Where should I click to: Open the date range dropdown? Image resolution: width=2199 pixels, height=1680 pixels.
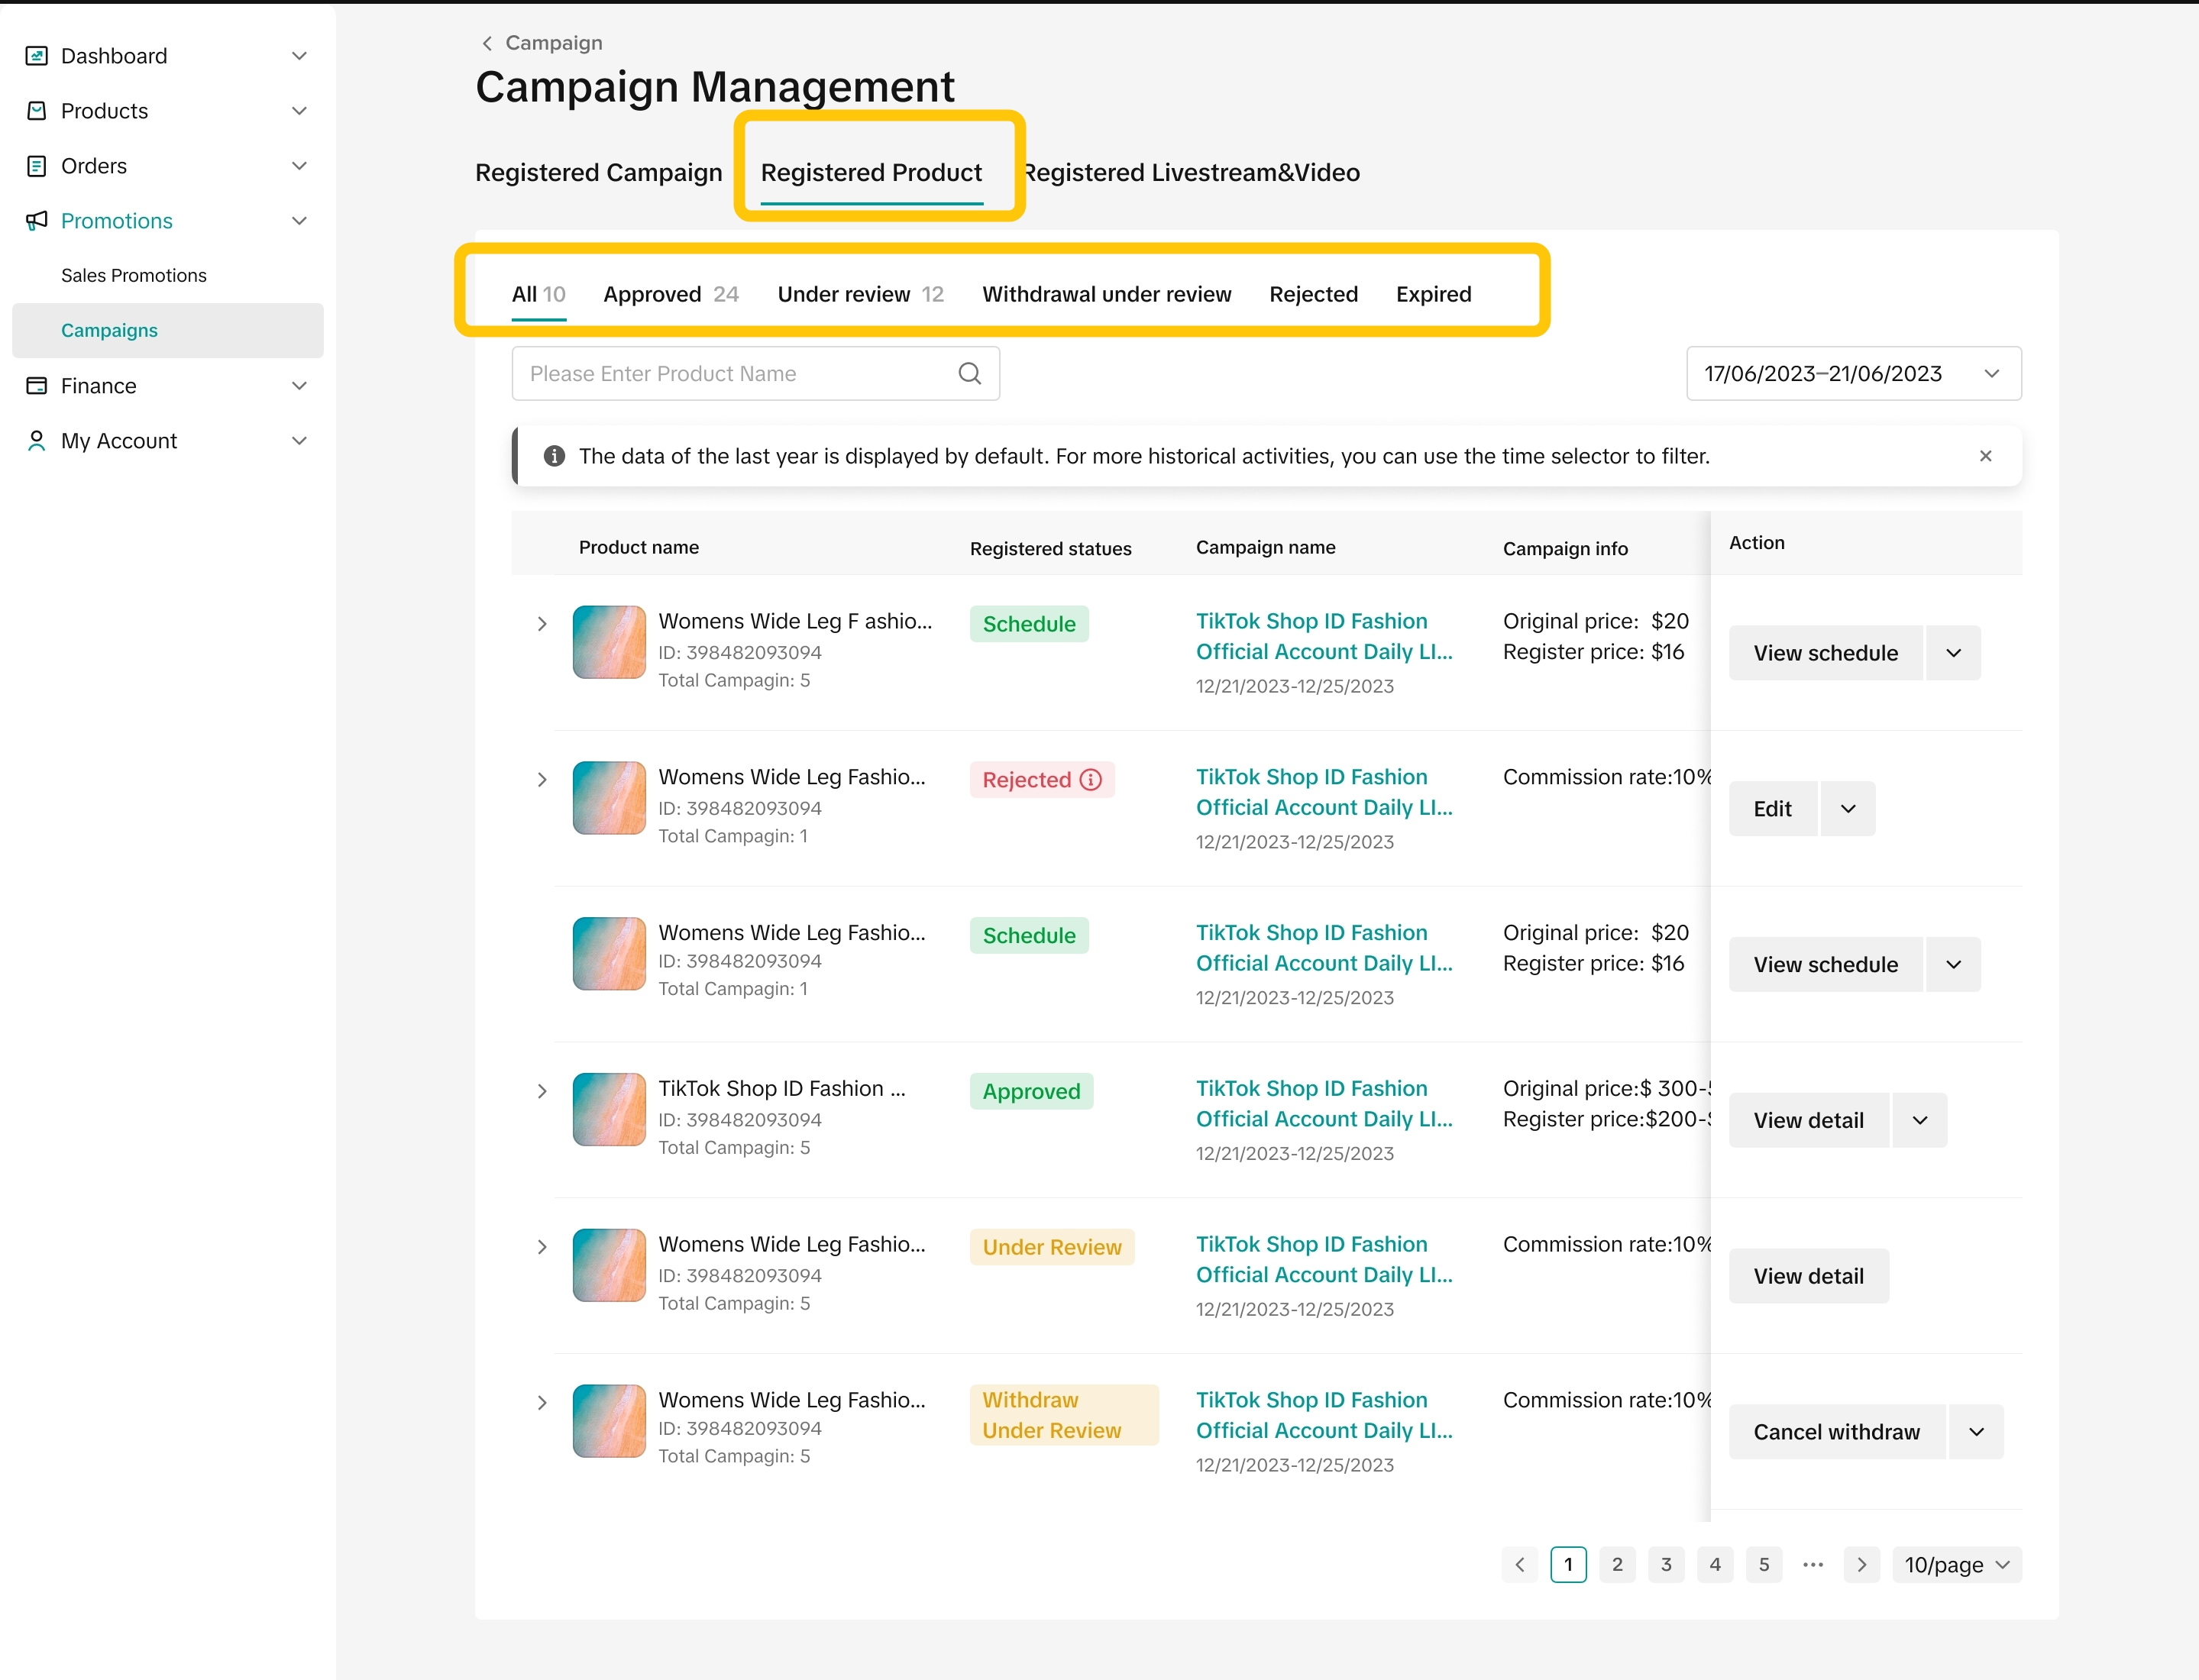(1853, 374)
